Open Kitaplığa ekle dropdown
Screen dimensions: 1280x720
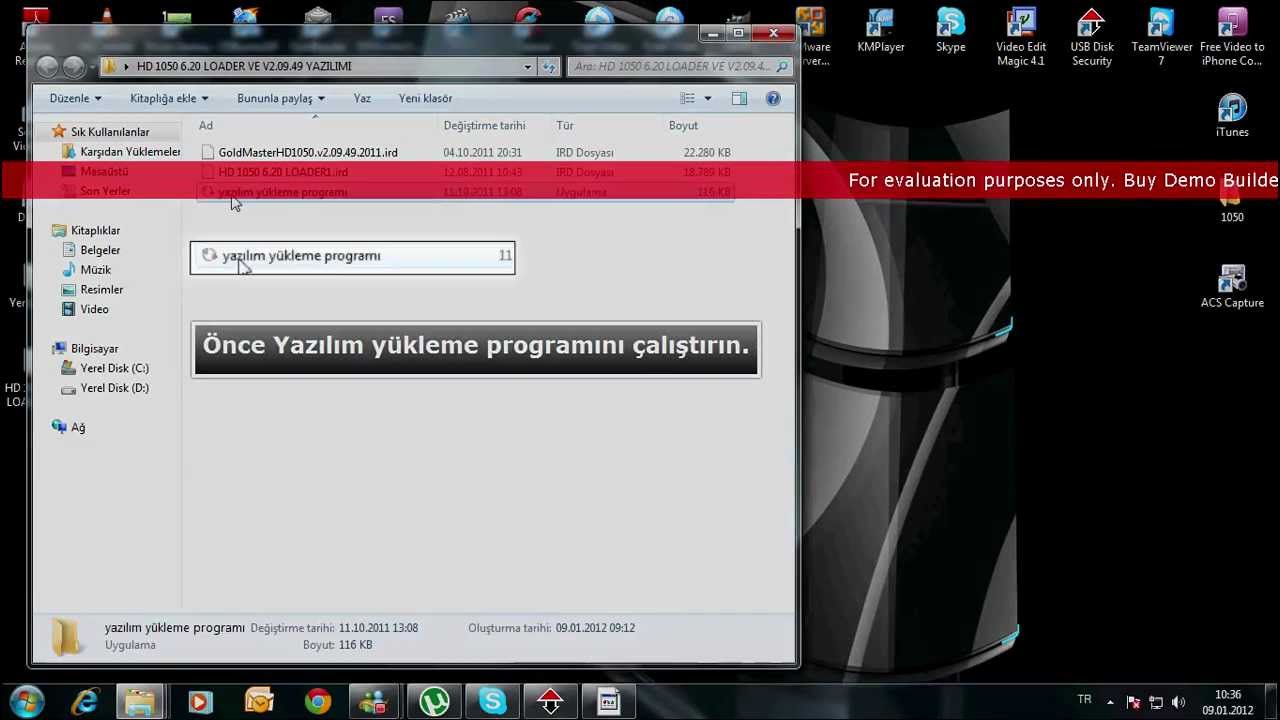pyautogui.click(x=169, y=98)
